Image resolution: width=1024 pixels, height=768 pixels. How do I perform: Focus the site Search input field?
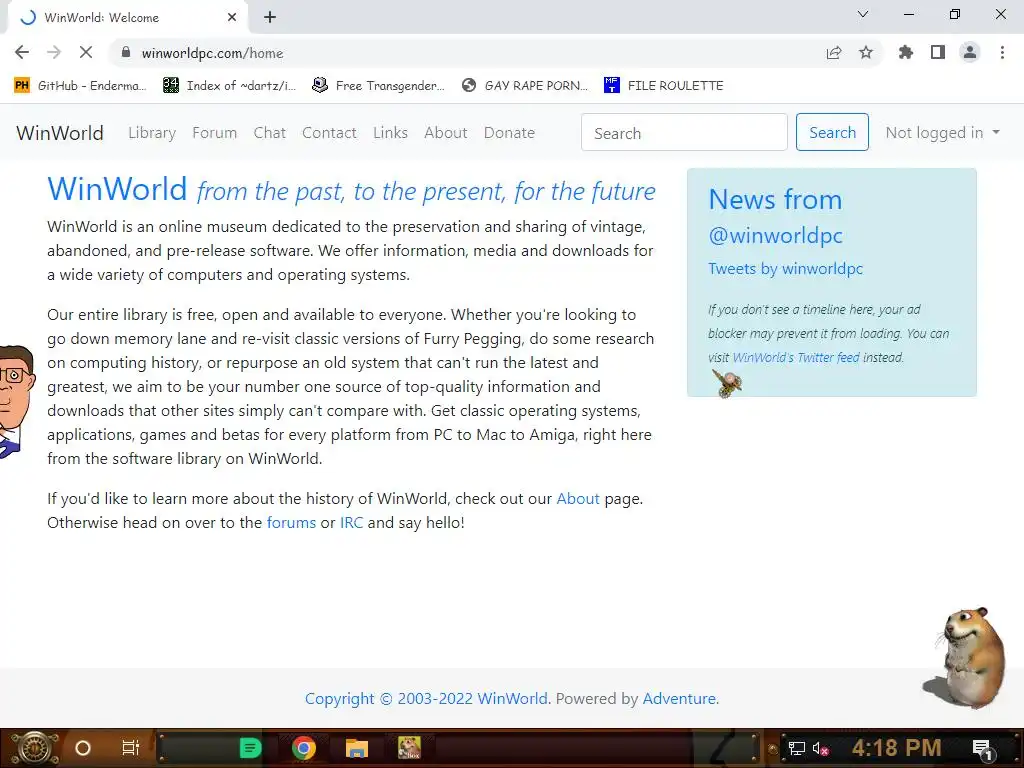(x=684, y=133)
